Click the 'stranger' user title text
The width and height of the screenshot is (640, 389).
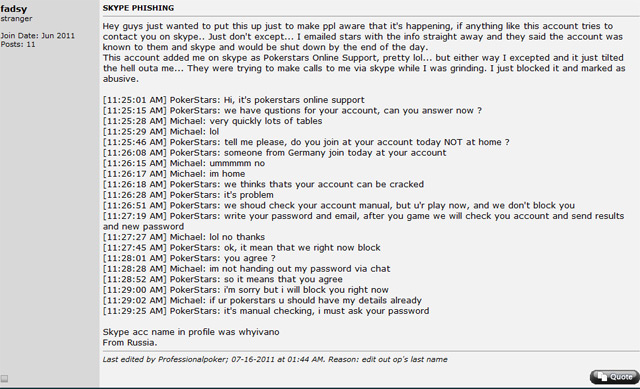16,19
